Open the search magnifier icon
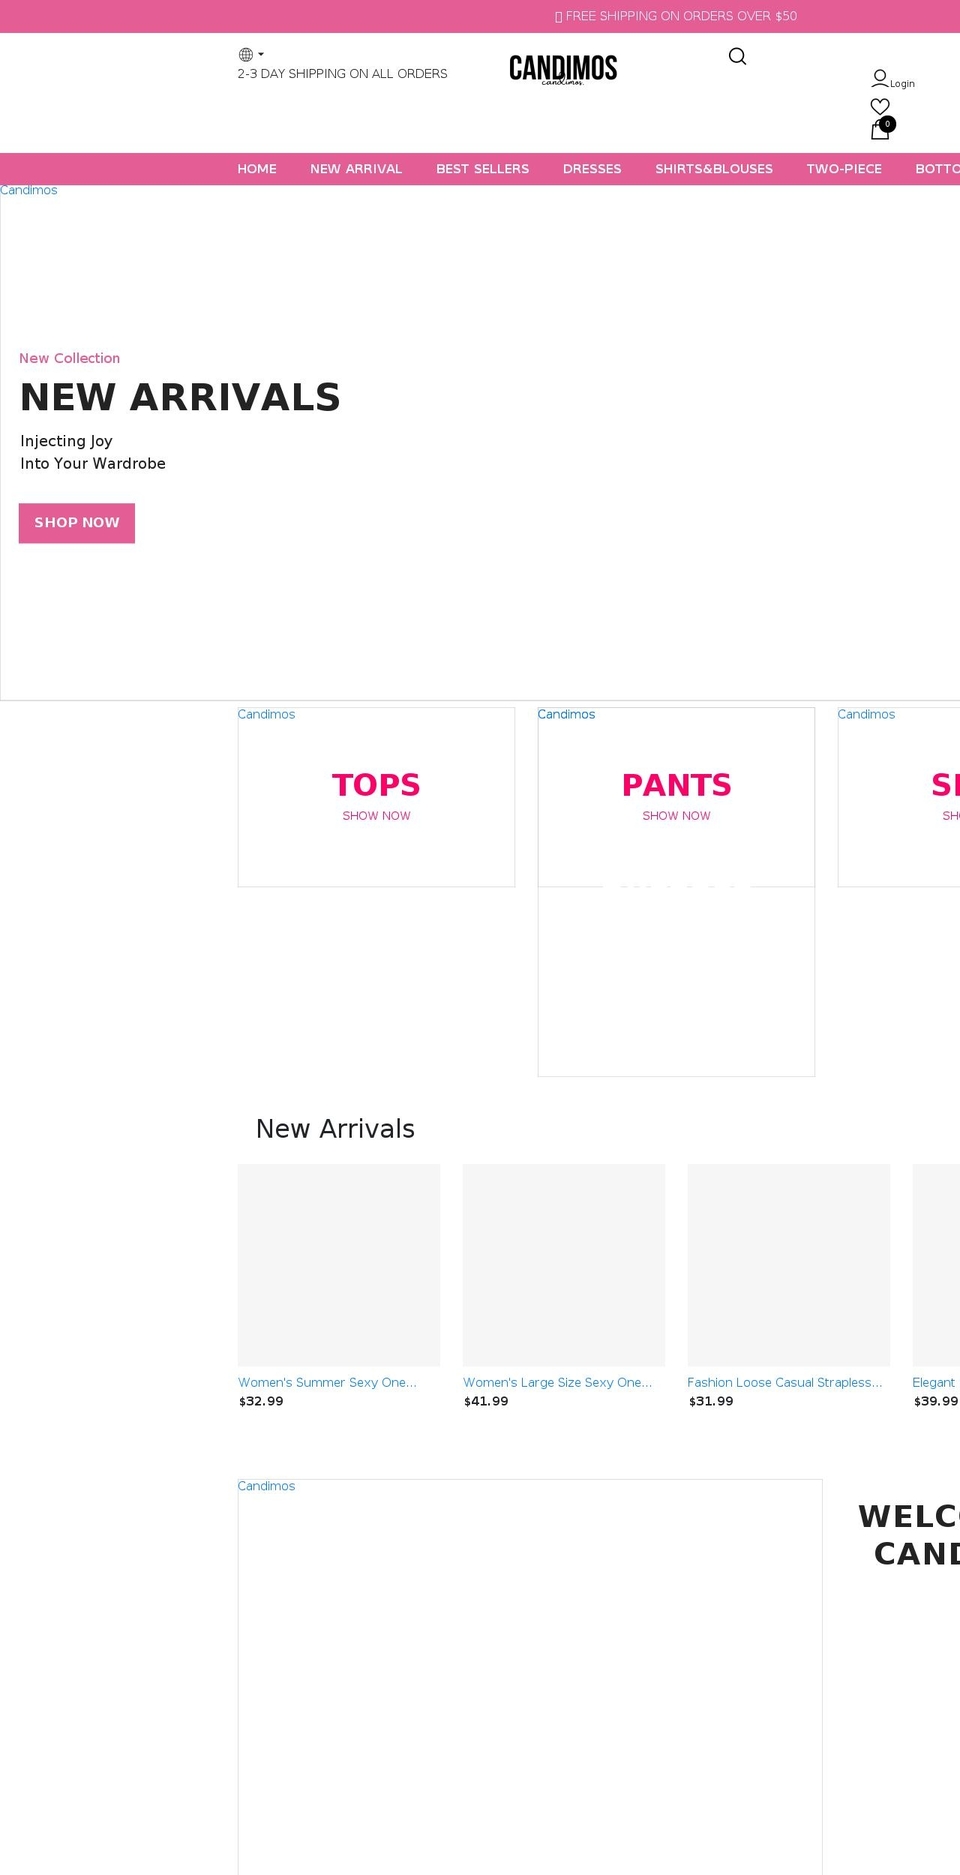 coord(737,57)
